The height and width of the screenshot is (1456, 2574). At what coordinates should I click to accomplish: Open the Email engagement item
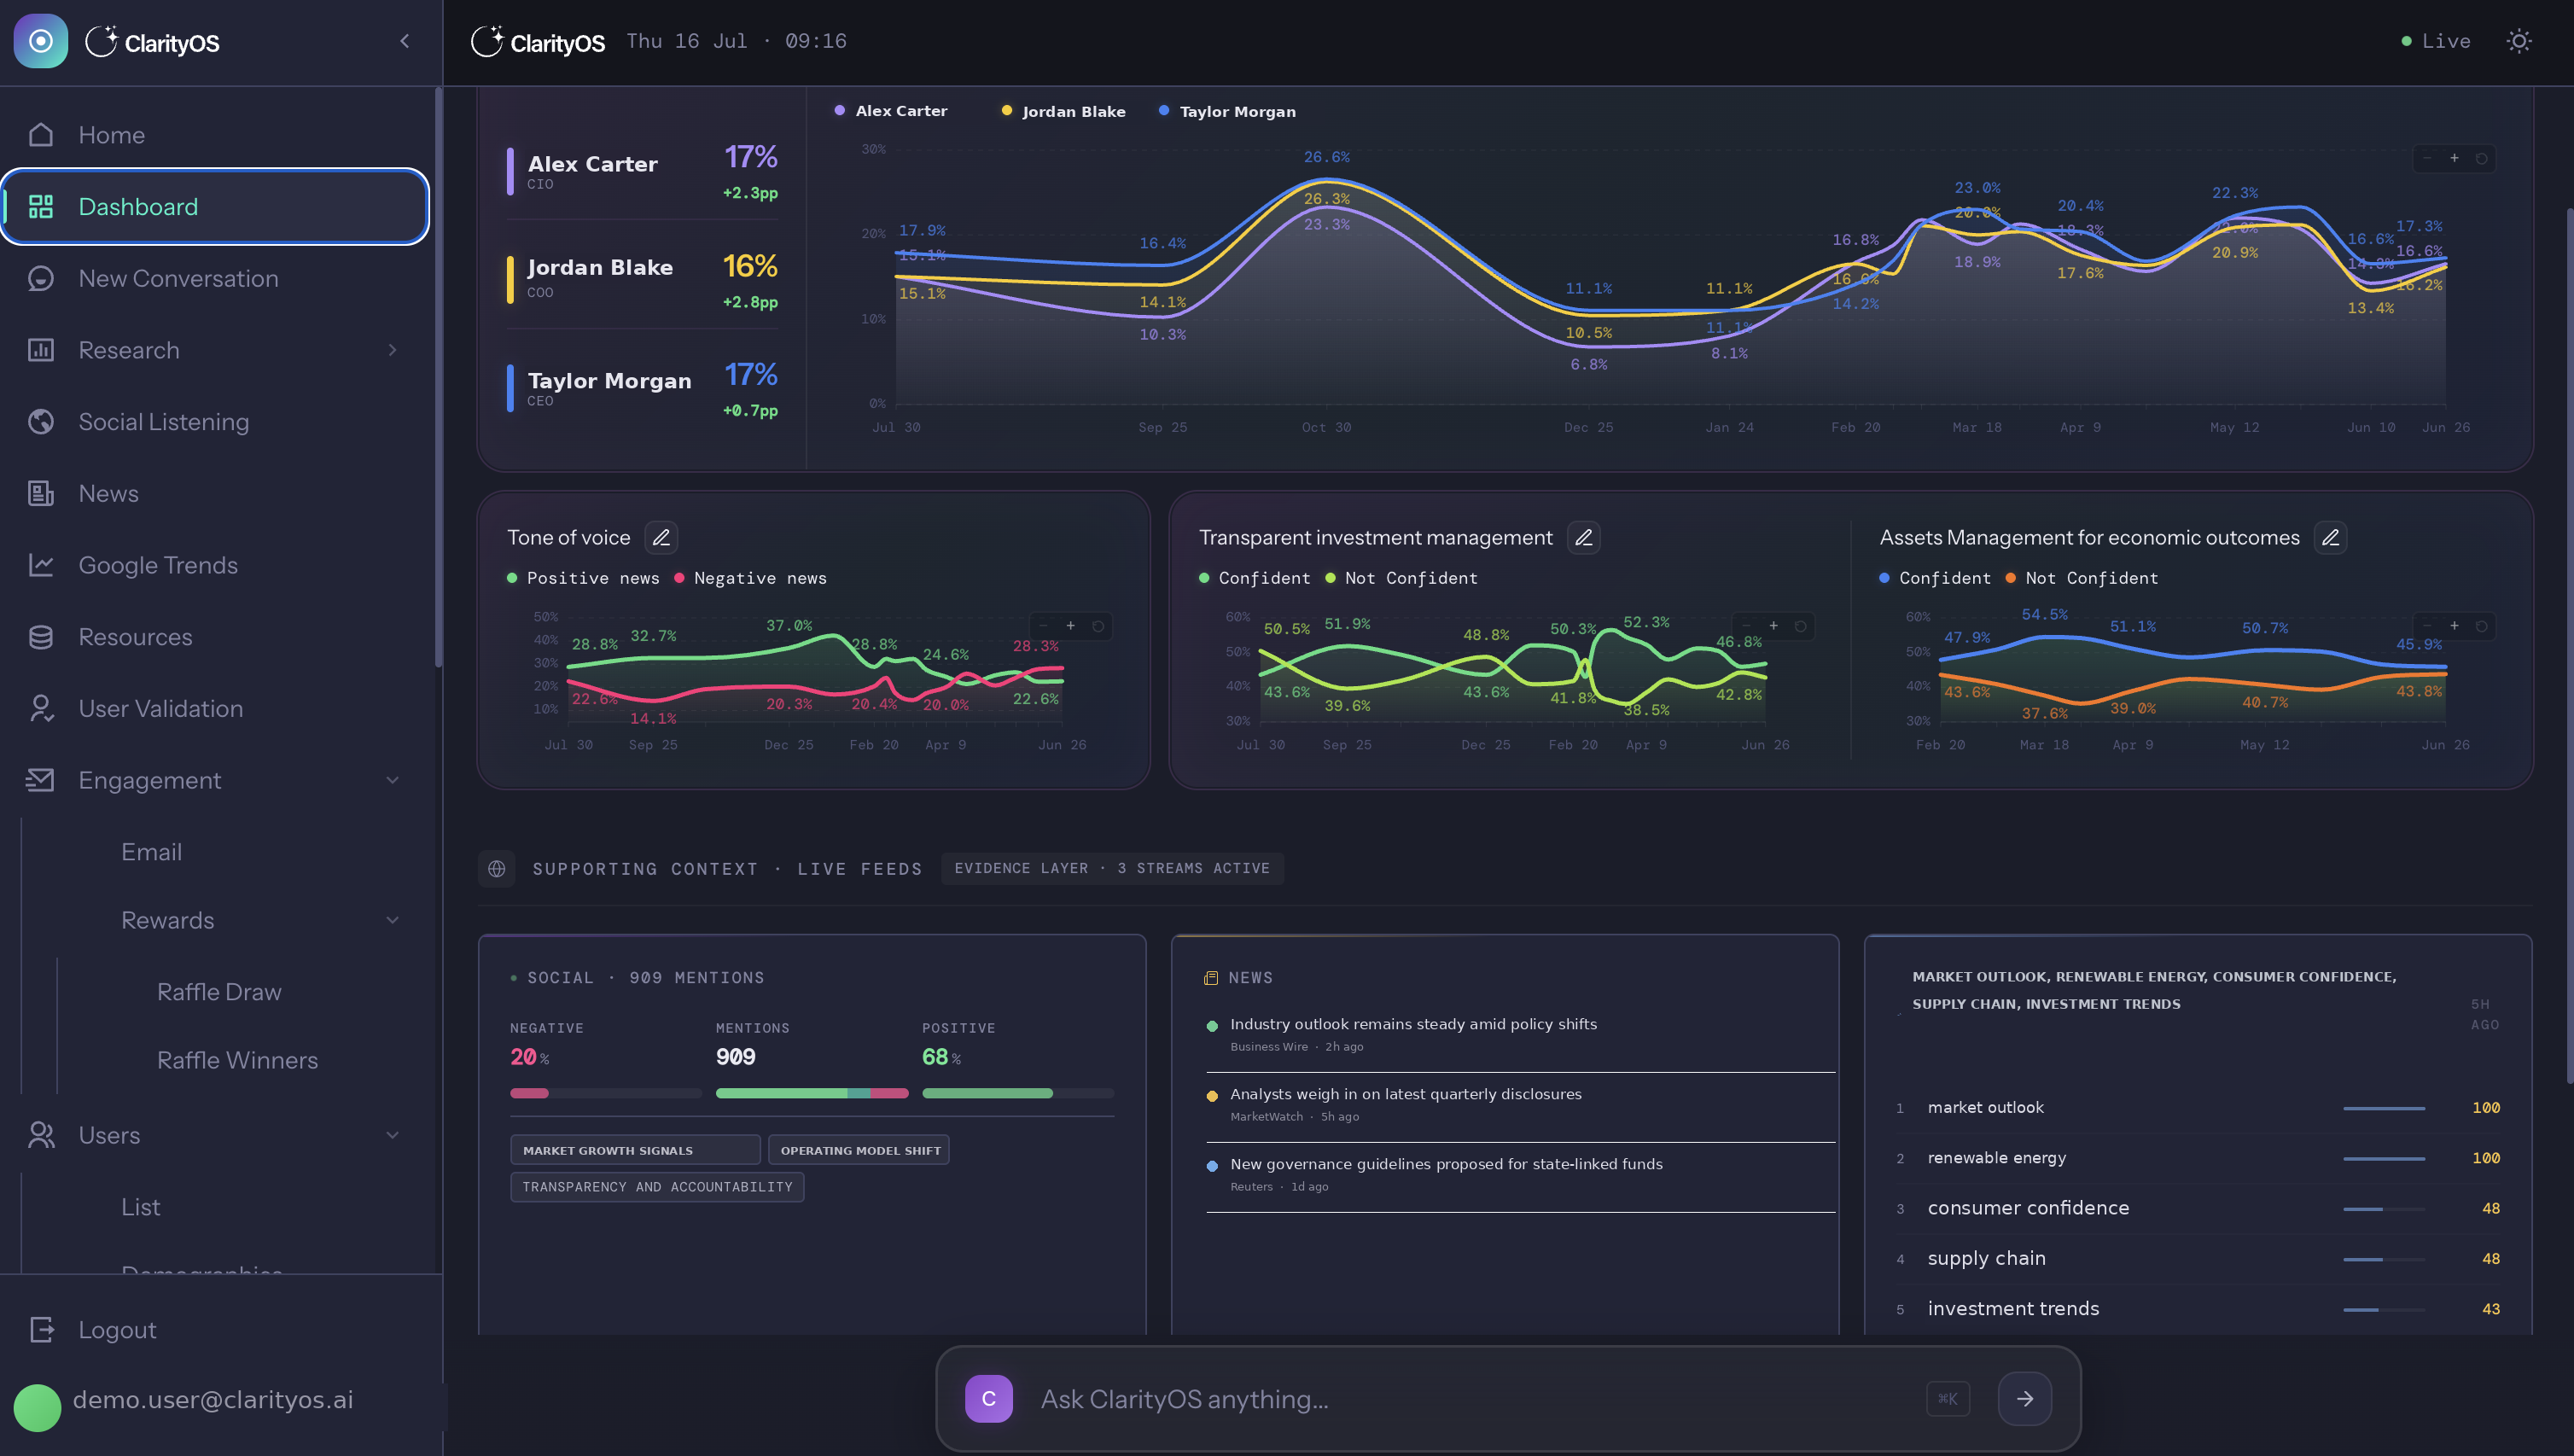151,852
